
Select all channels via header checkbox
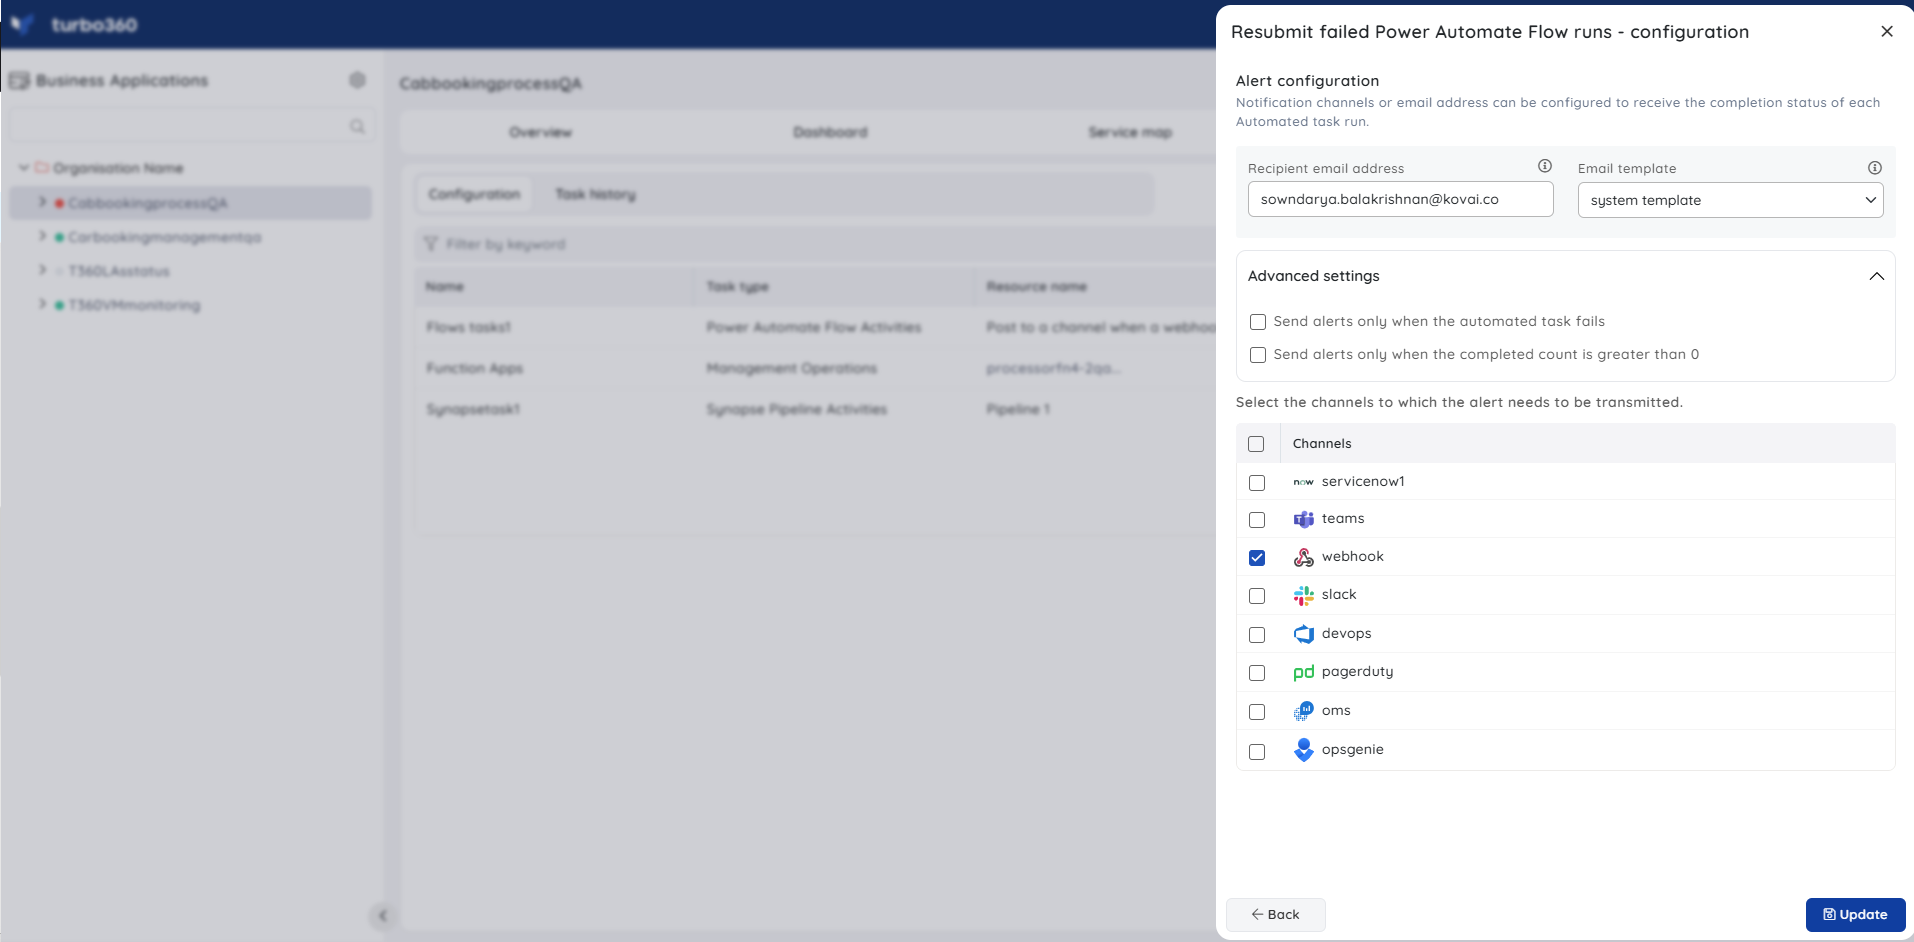1256,444
